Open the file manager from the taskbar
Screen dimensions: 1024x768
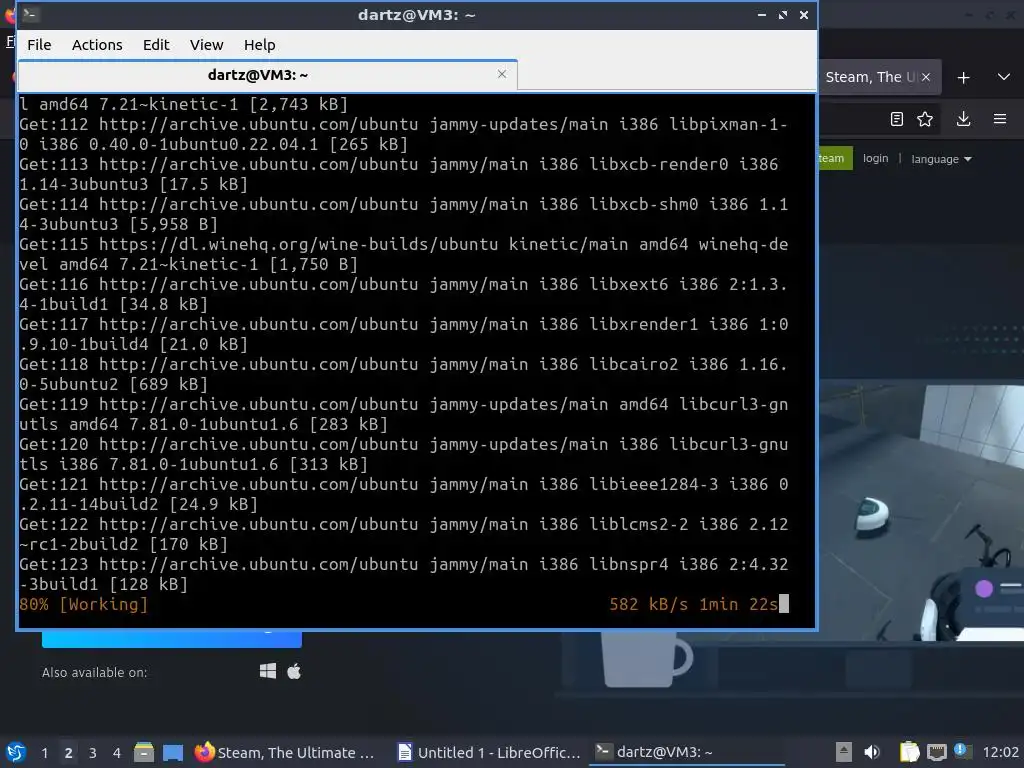(x=144, y=752)
